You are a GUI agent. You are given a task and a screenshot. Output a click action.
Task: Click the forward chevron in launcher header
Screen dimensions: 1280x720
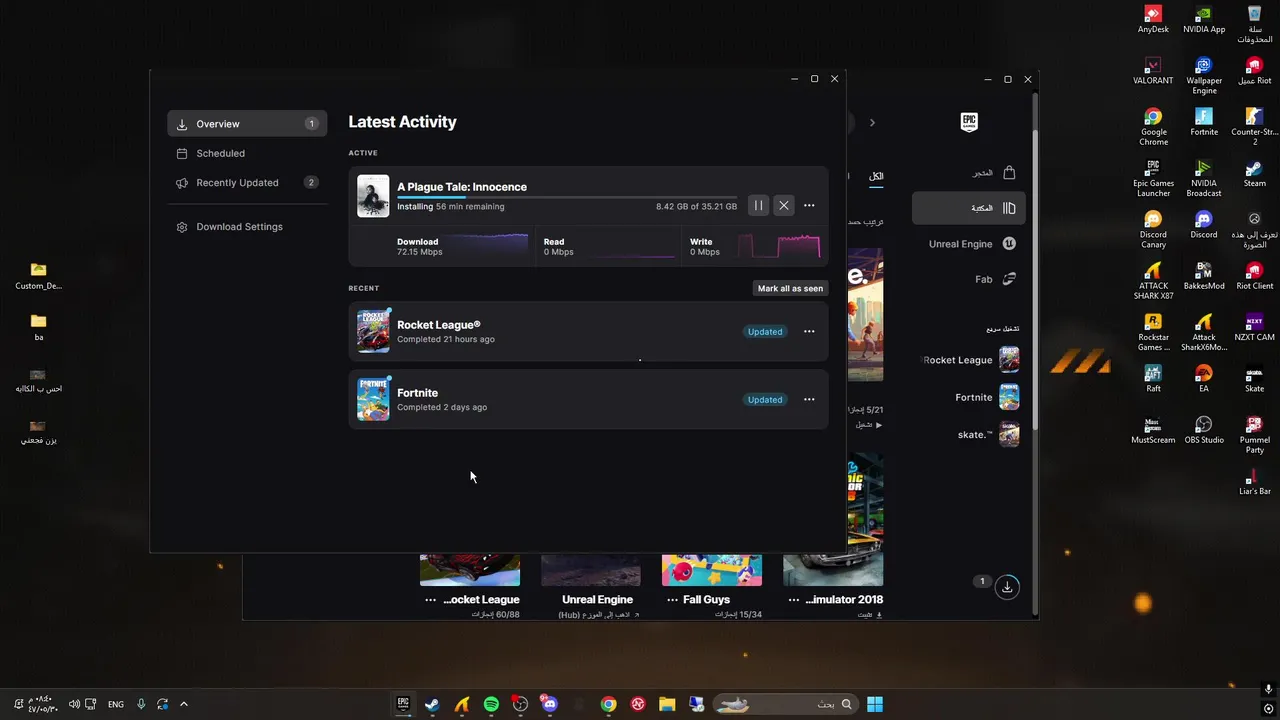tap(872, 123)
